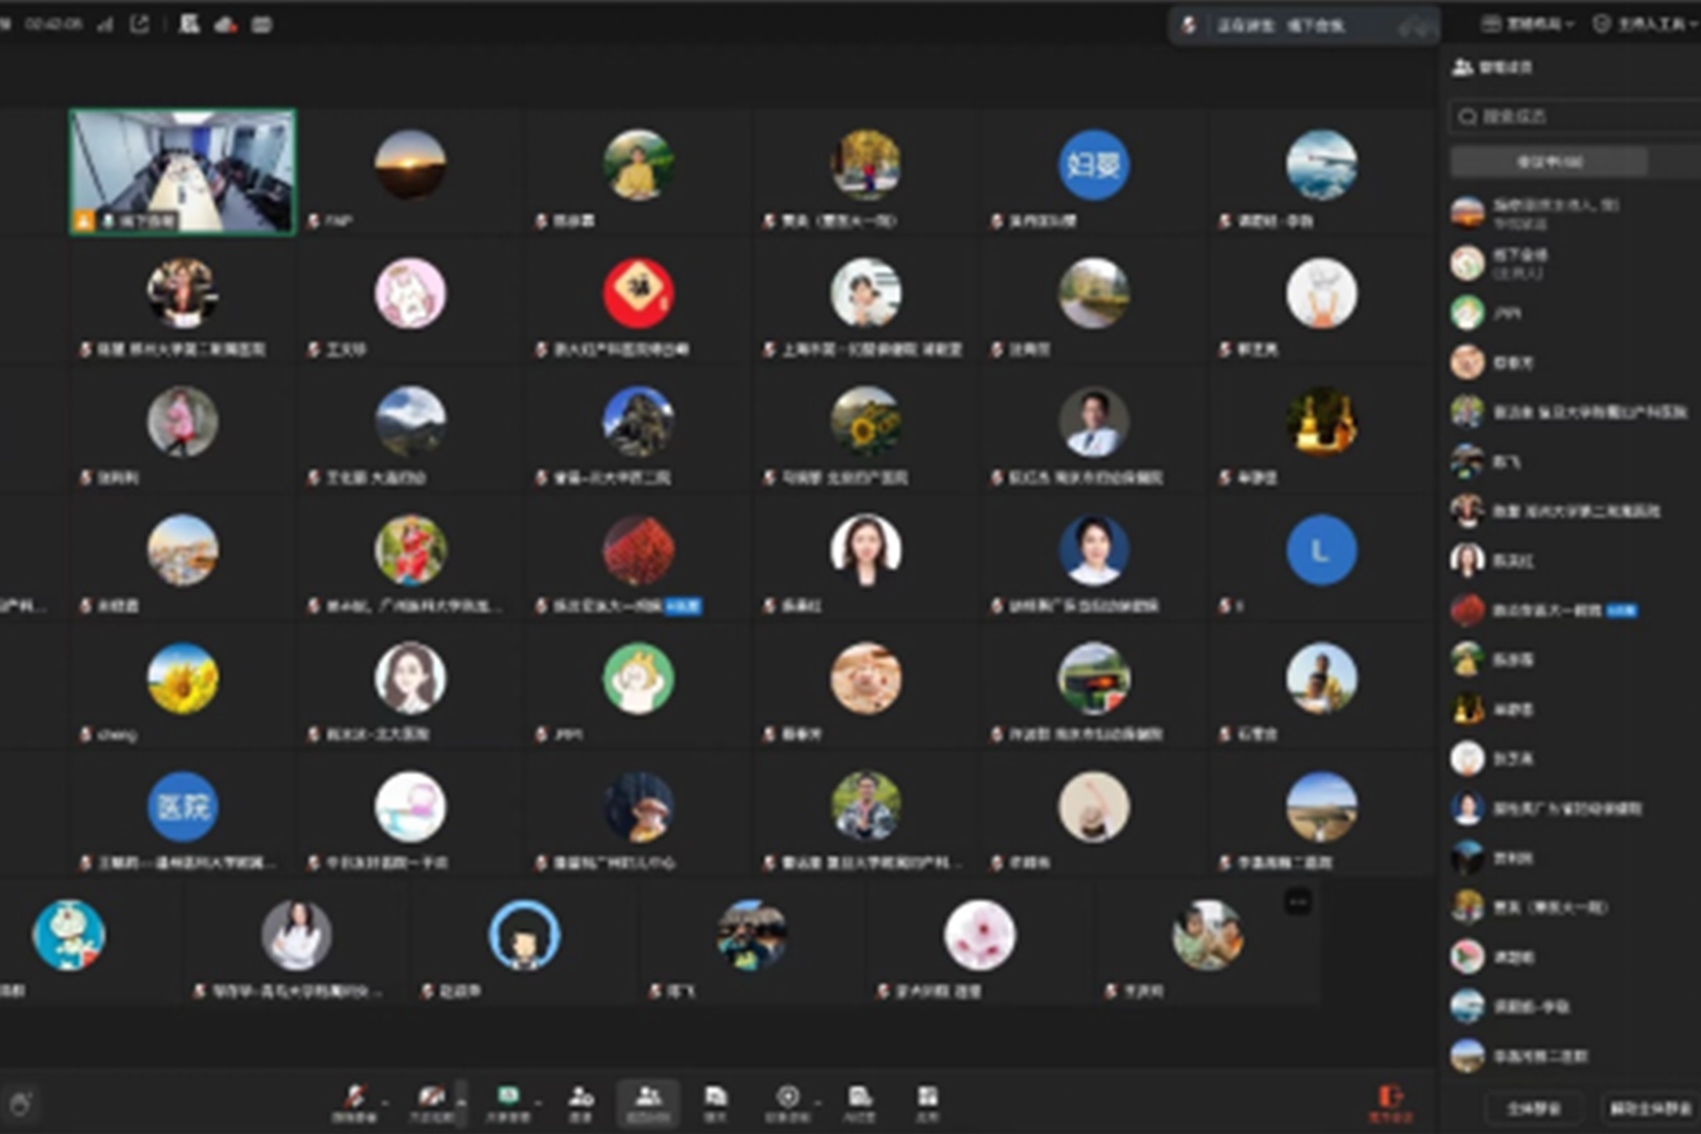Open the share screen button

pos(507,1101)
